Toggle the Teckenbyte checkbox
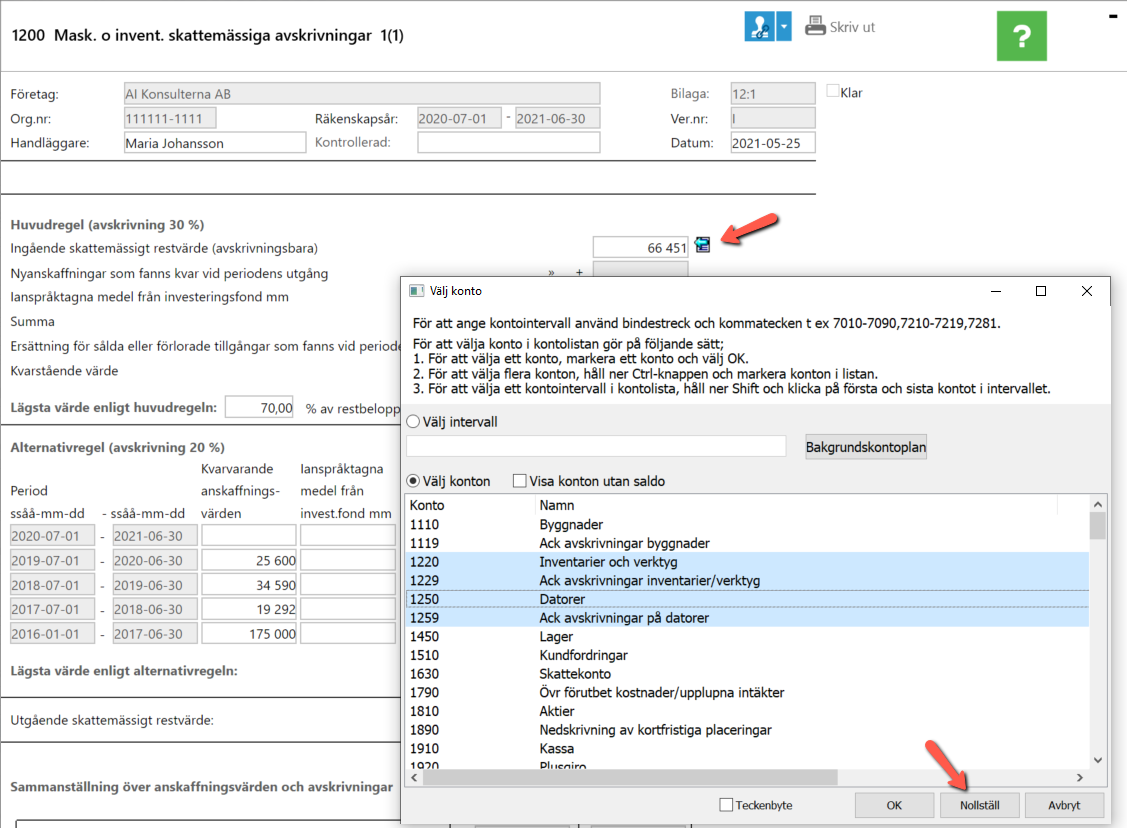The image size is (1127, 828). (x=726, y=805)
